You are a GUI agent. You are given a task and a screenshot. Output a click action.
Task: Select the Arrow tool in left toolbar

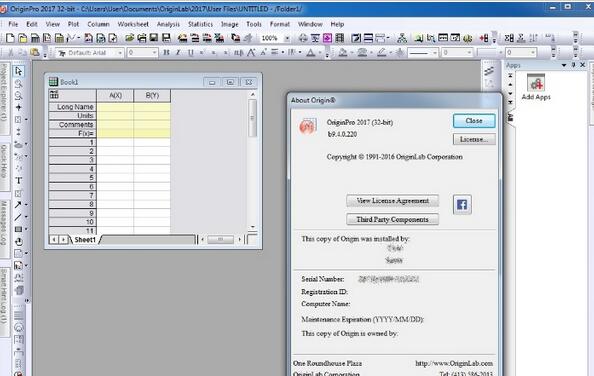18,205
